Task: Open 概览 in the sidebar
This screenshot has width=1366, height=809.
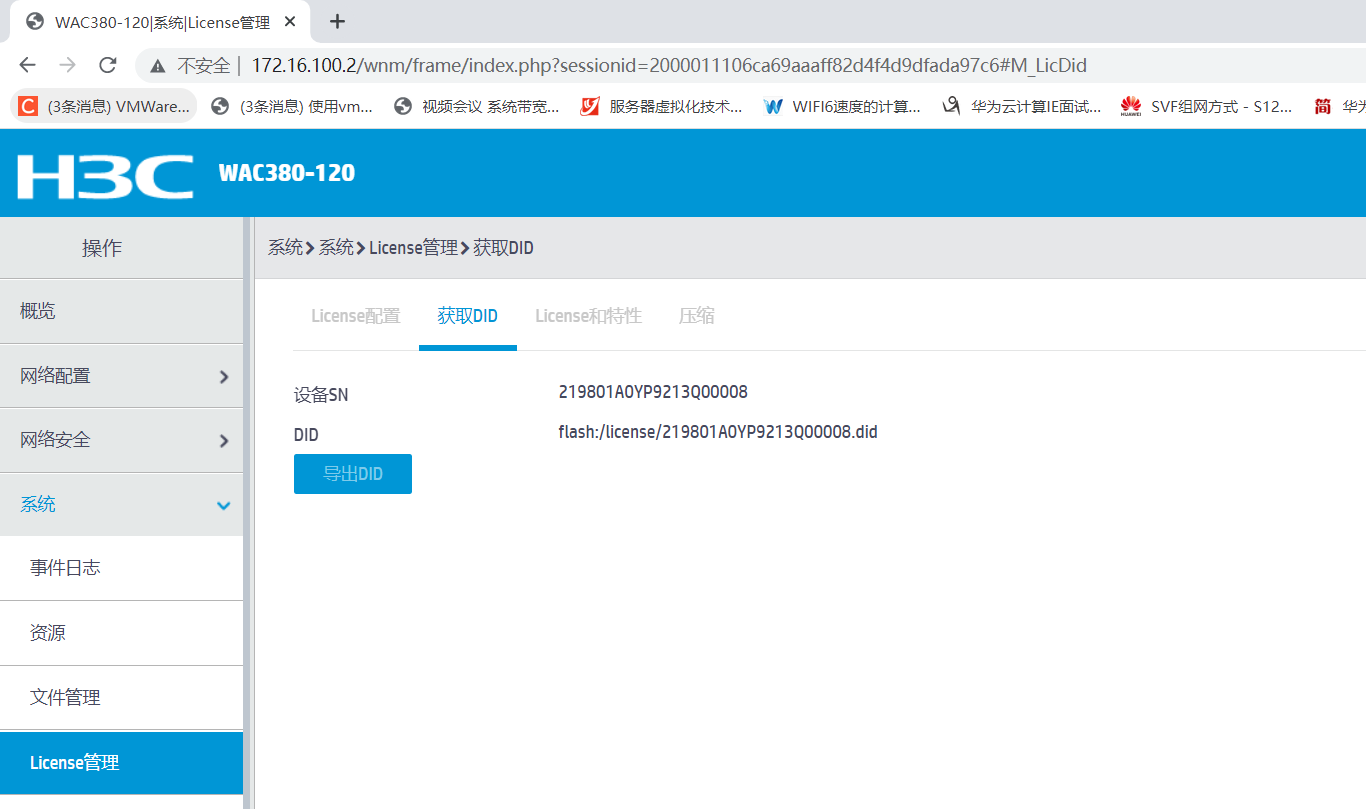Action: click(121, 311)
